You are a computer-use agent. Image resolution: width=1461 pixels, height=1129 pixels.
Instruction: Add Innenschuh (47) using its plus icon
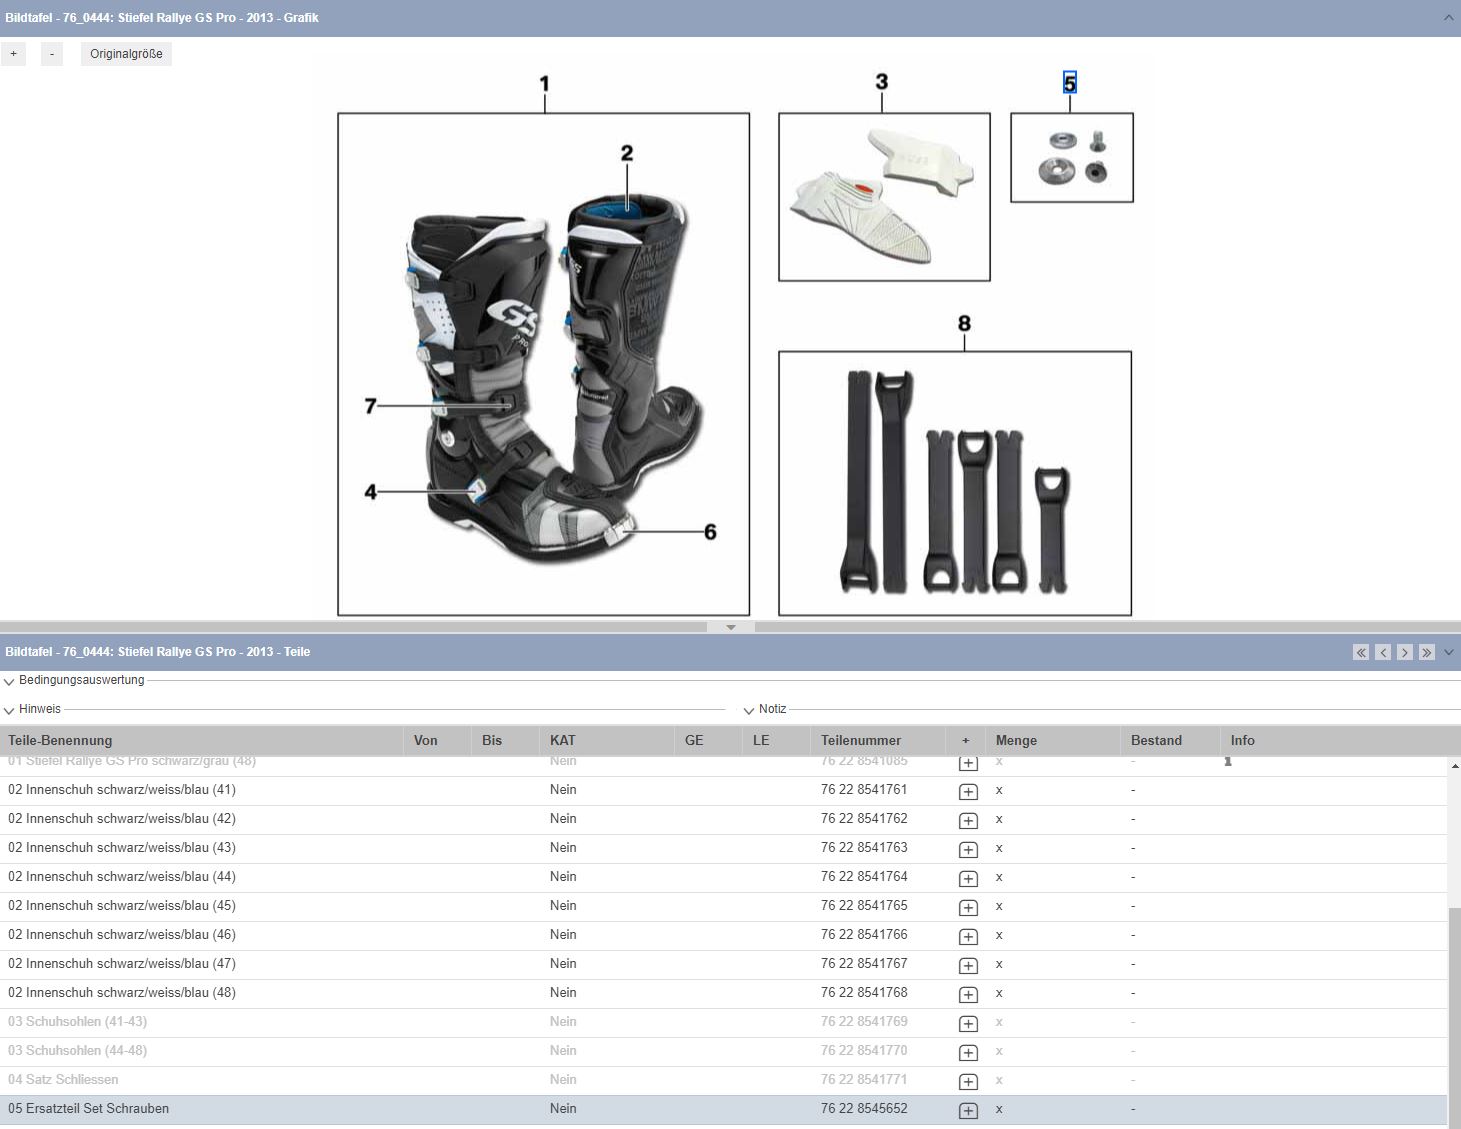pyautogui.click(x=968, y=965)
